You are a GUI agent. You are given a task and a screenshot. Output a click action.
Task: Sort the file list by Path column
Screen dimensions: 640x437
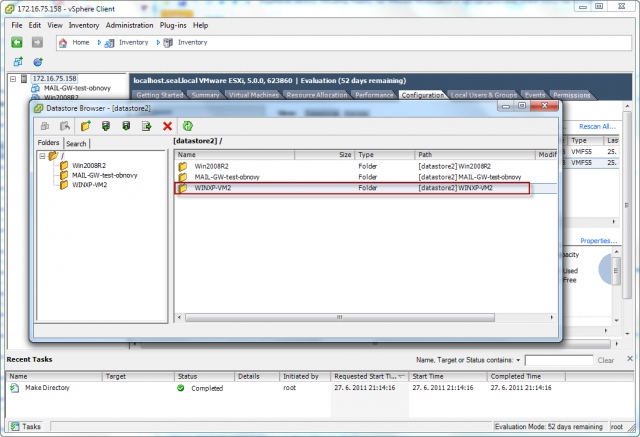coord(474,155)
